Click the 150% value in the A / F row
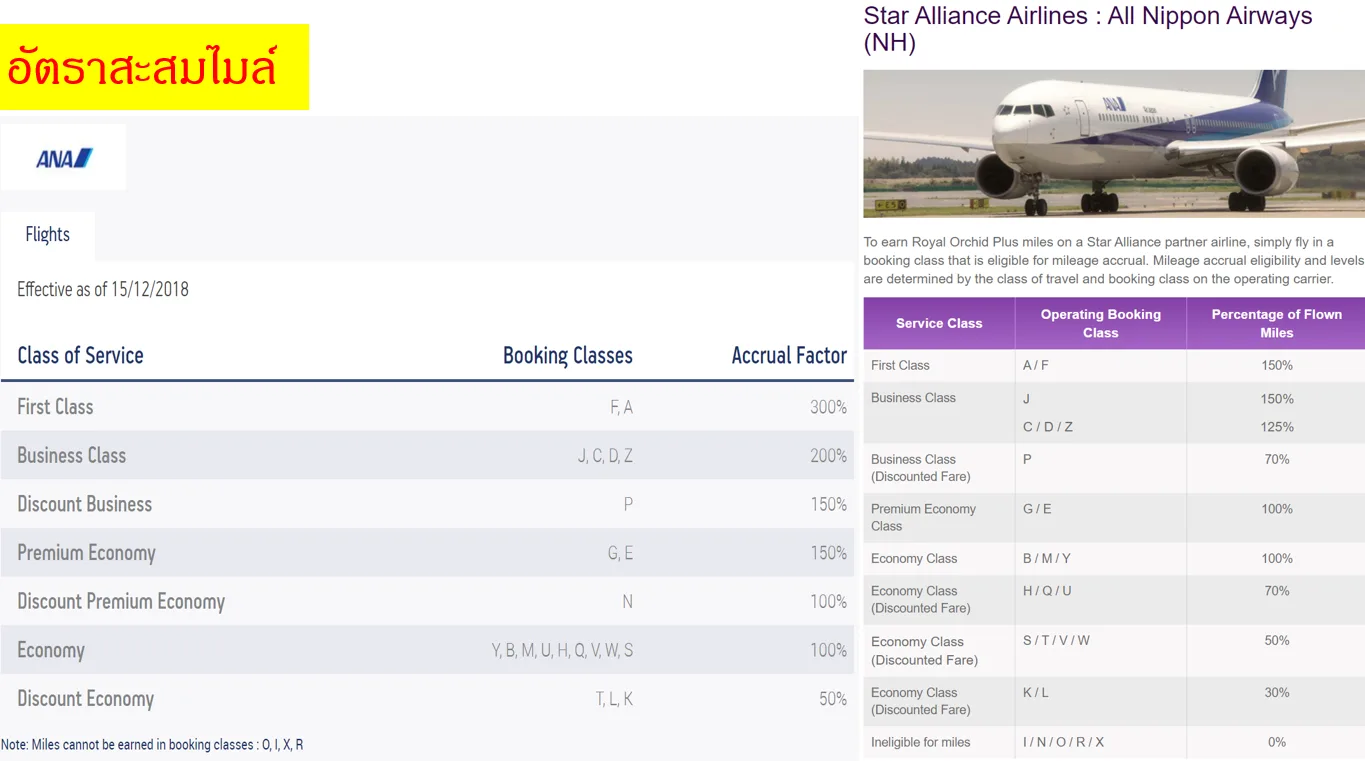The image size is (1365, 761). pos(1277,366)
